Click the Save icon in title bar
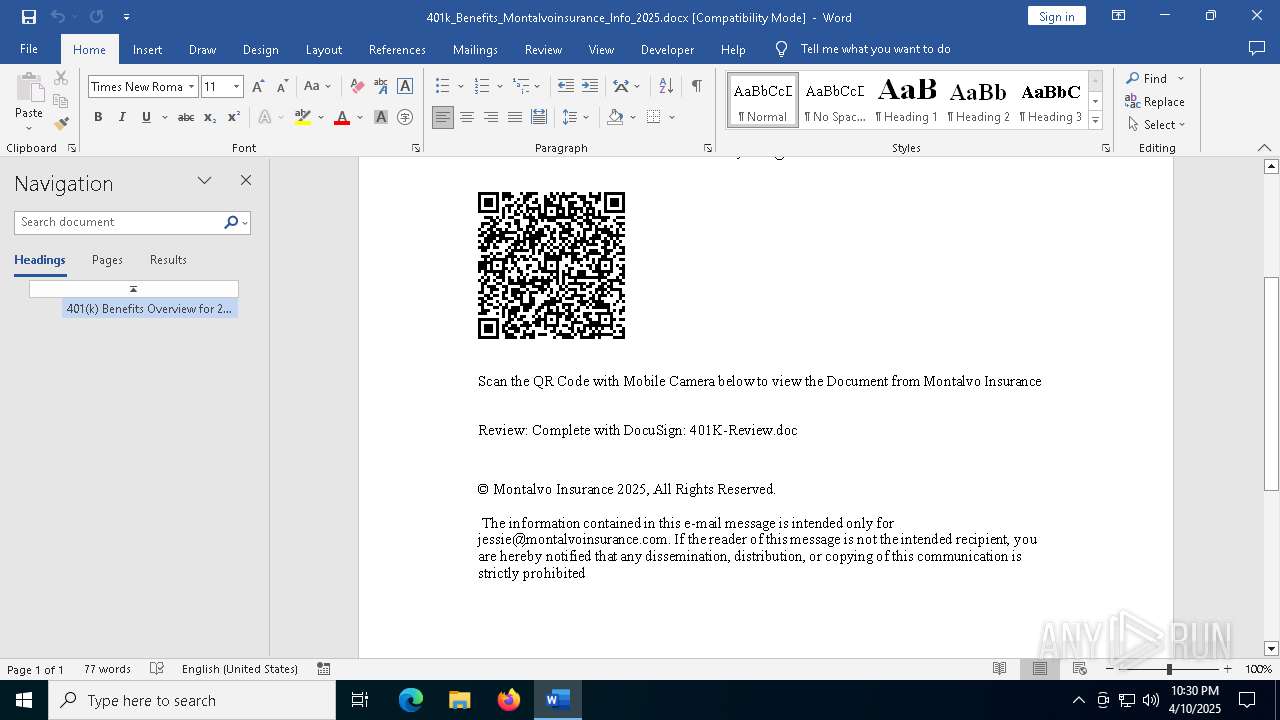The height and width of the screenshot is (720, 1280). pyautogui.click(x=29, y=17)
